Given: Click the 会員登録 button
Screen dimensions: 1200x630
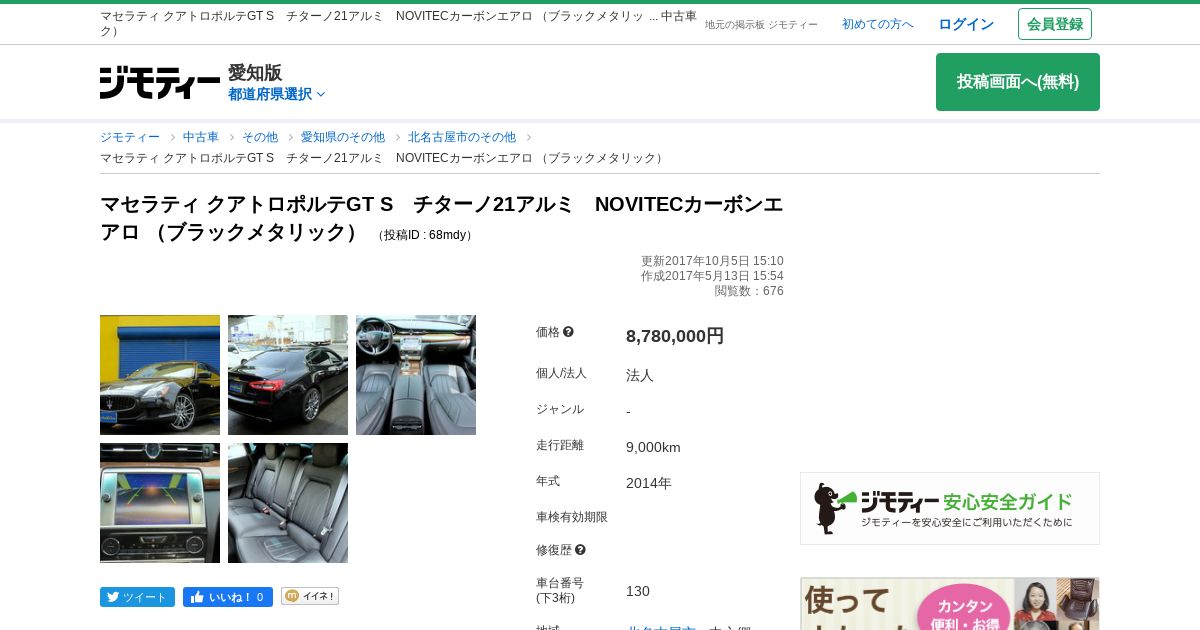Looking at the screenshot, I should point(1055,24).
